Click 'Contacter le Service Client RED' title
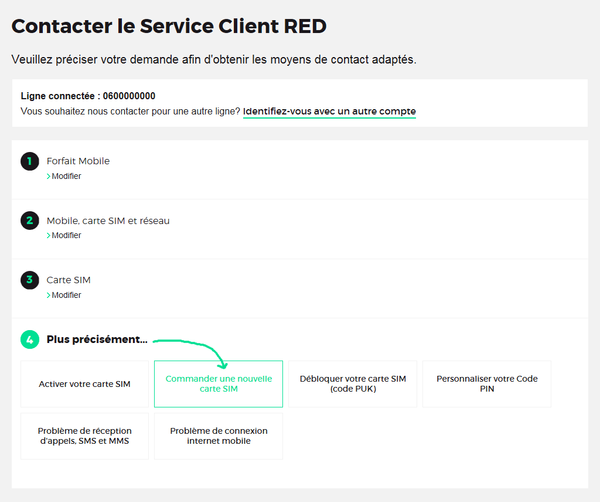 [169, 26]
